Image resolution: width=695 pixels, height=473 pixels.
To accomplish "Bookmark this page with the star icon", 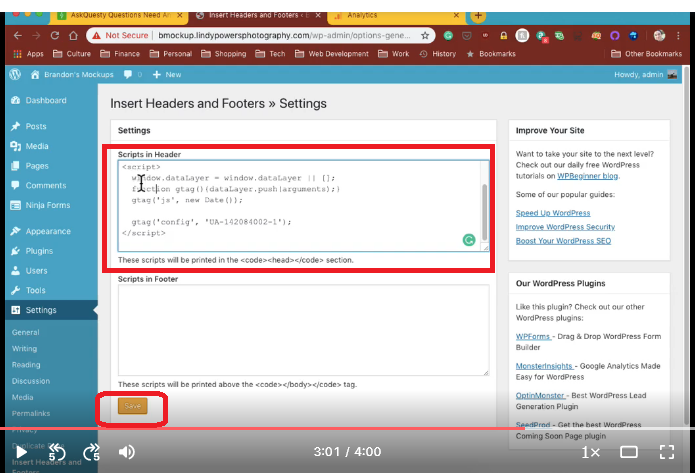I will coord(425,35).
